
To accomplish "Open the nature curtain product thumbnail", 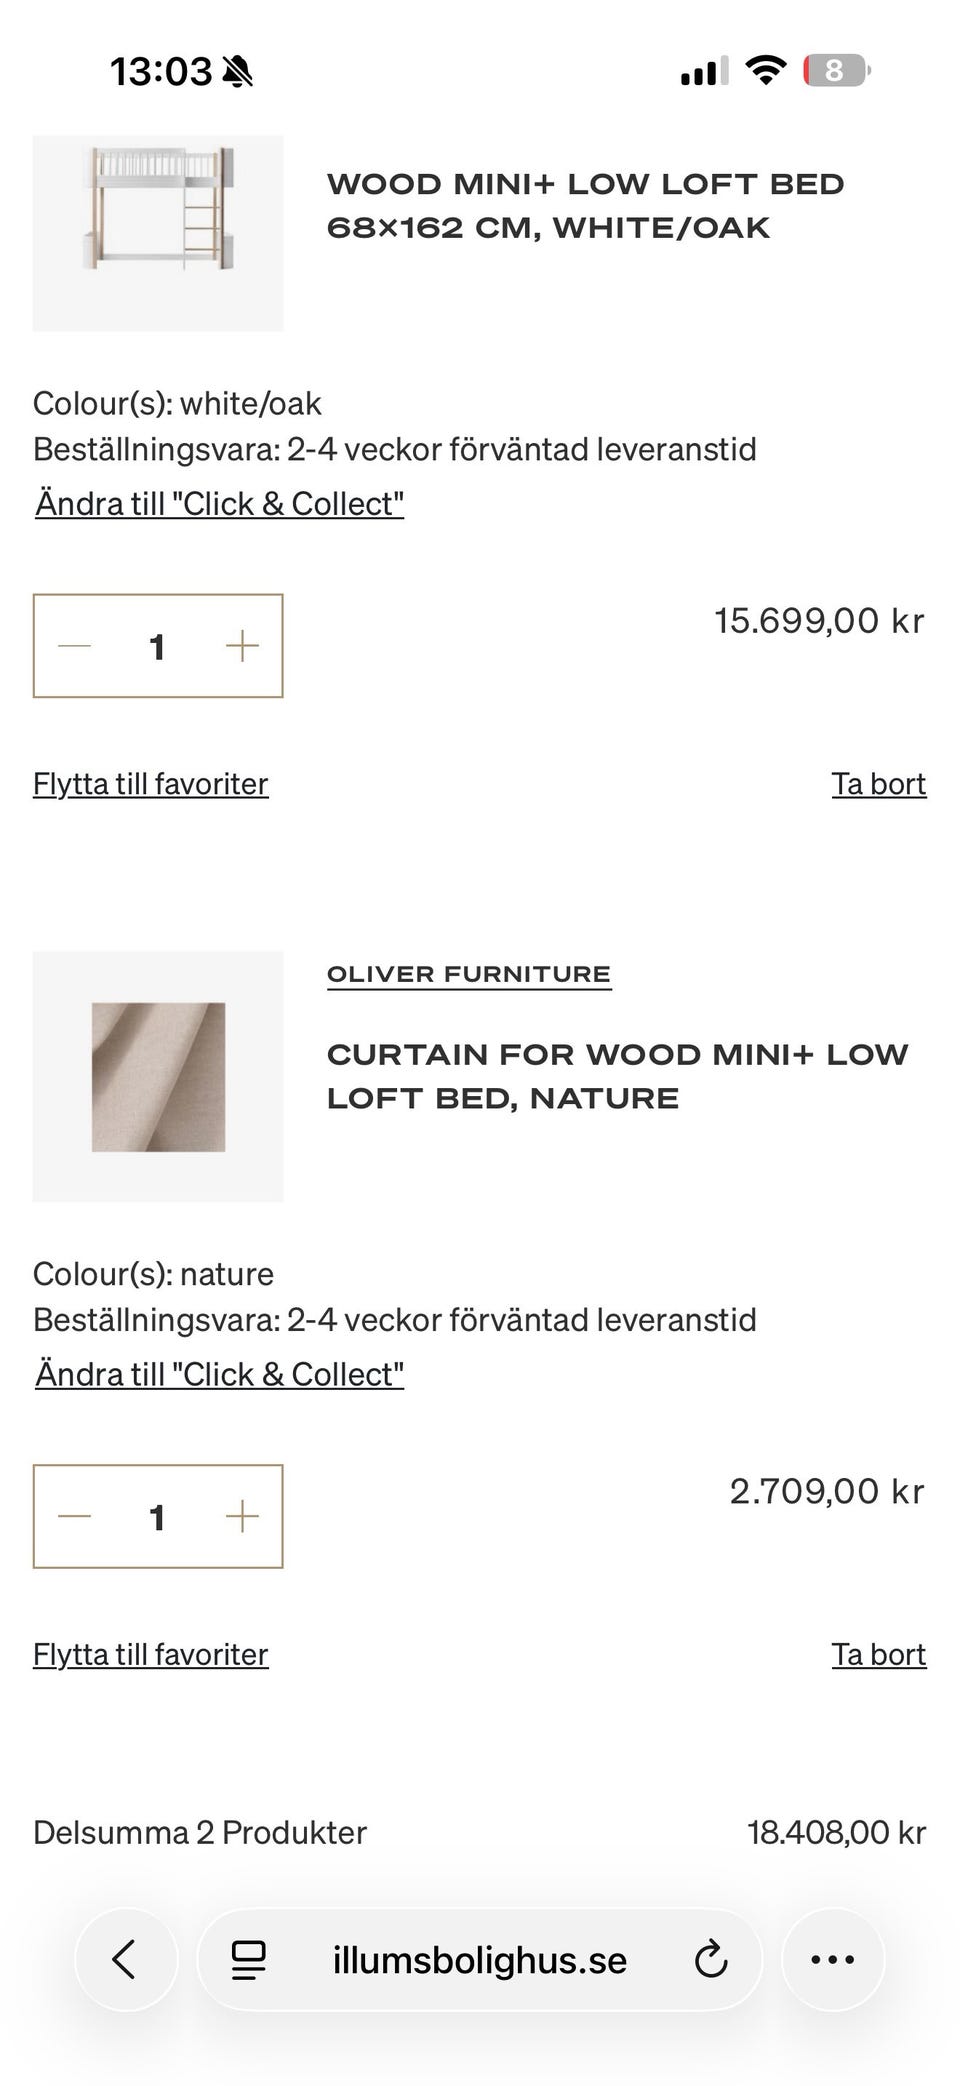I will (x=158, y=1076).
